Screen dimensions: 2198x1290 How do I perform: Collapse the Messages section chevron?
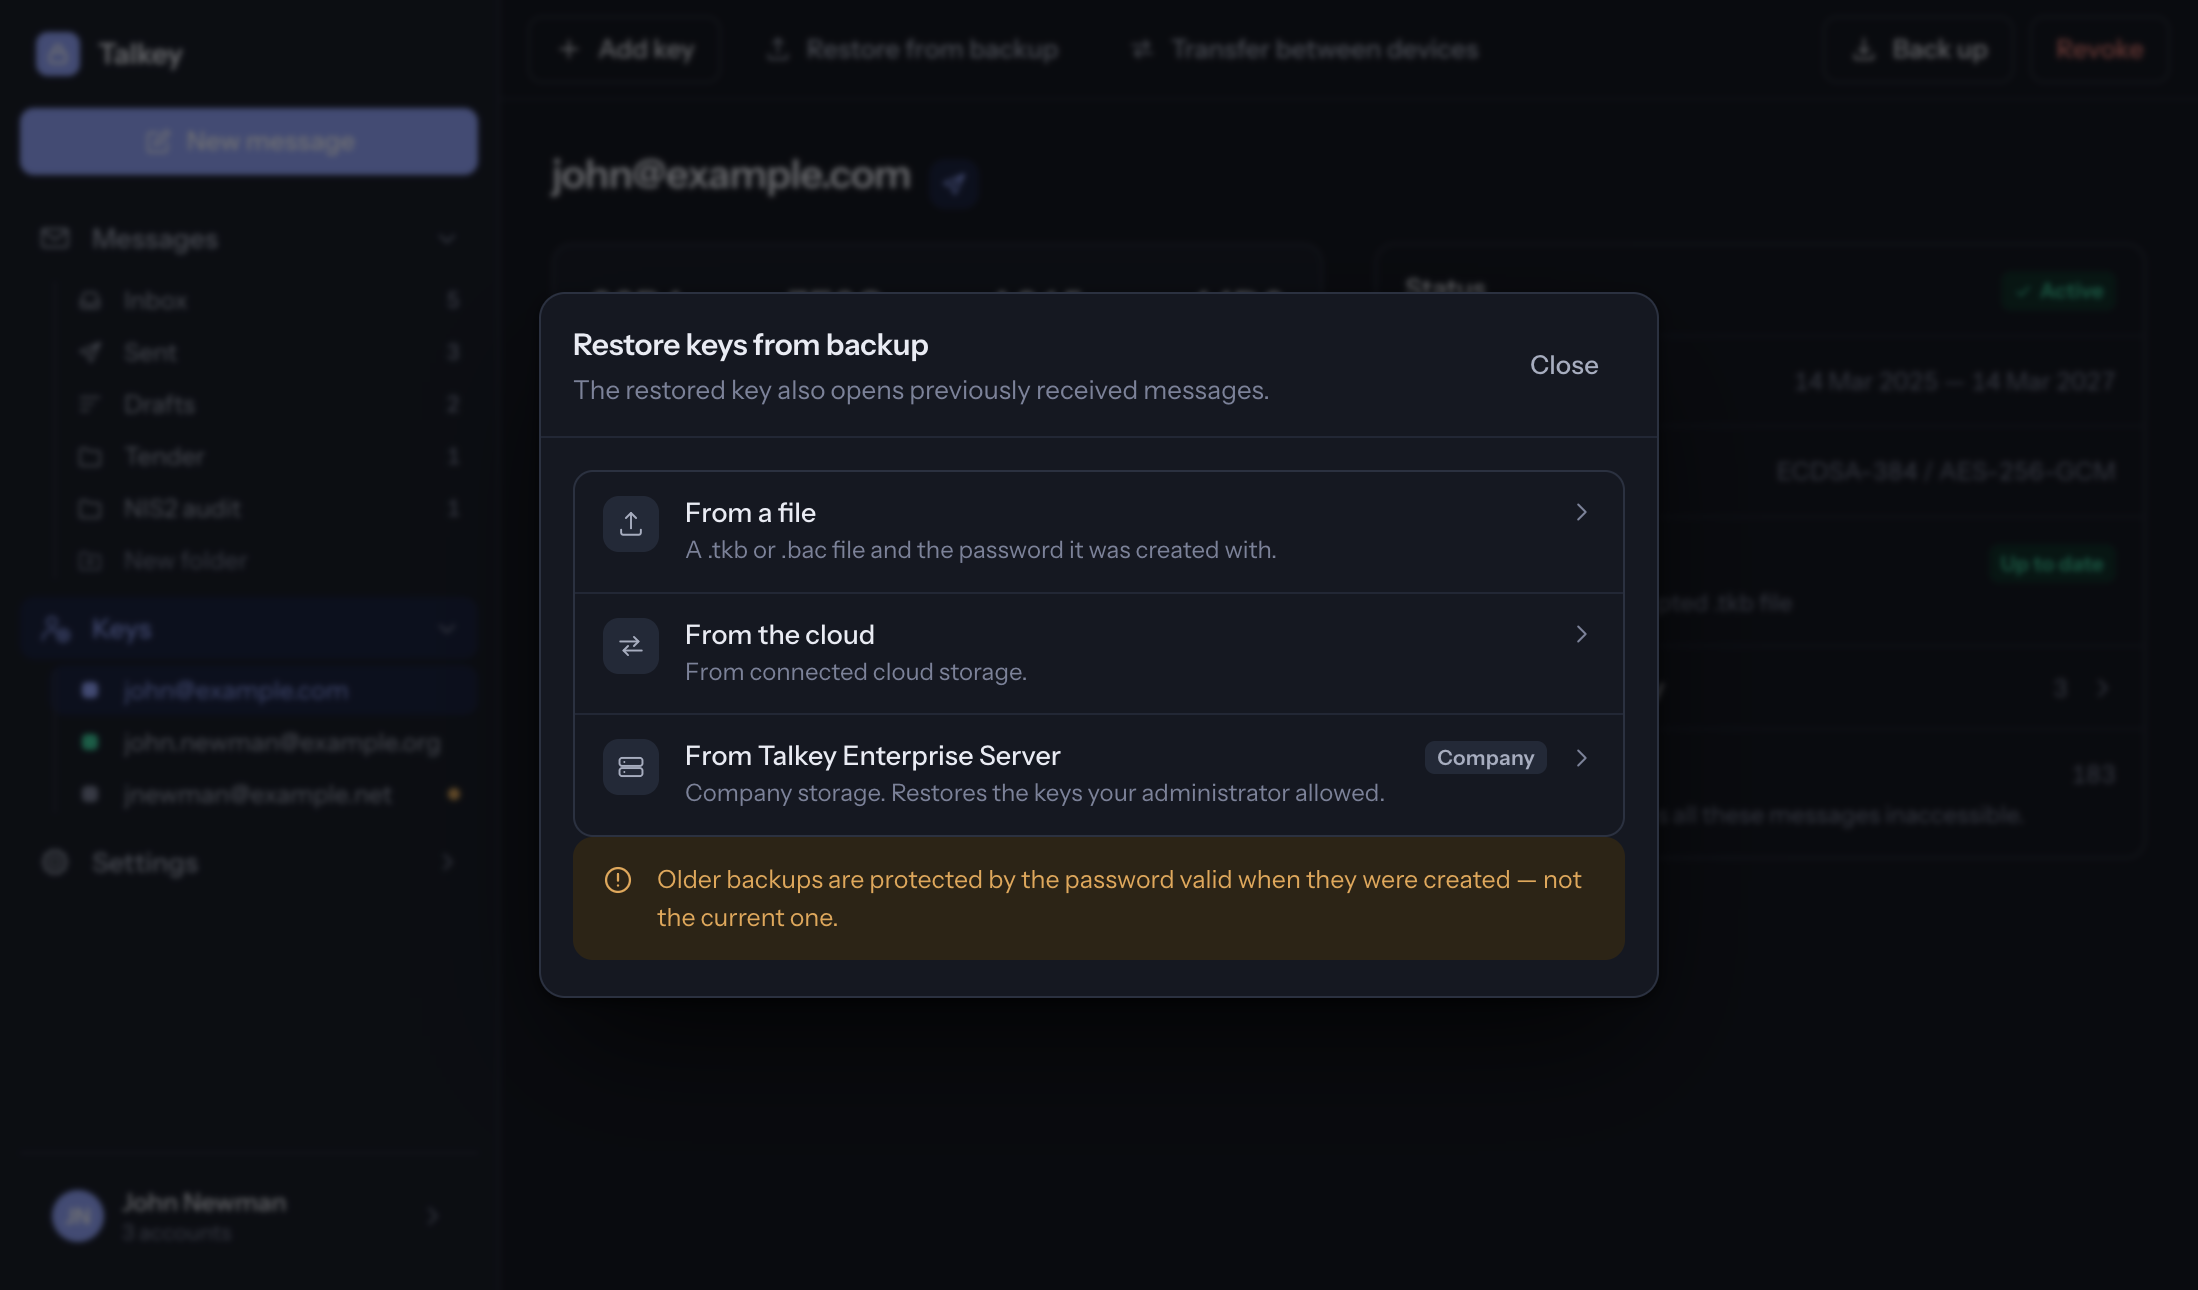click(x=447, y=239)
